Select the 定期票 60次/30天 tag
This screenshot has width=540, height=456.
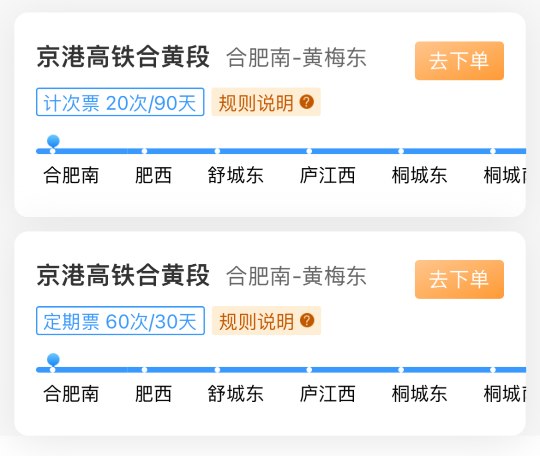[120, 321]
